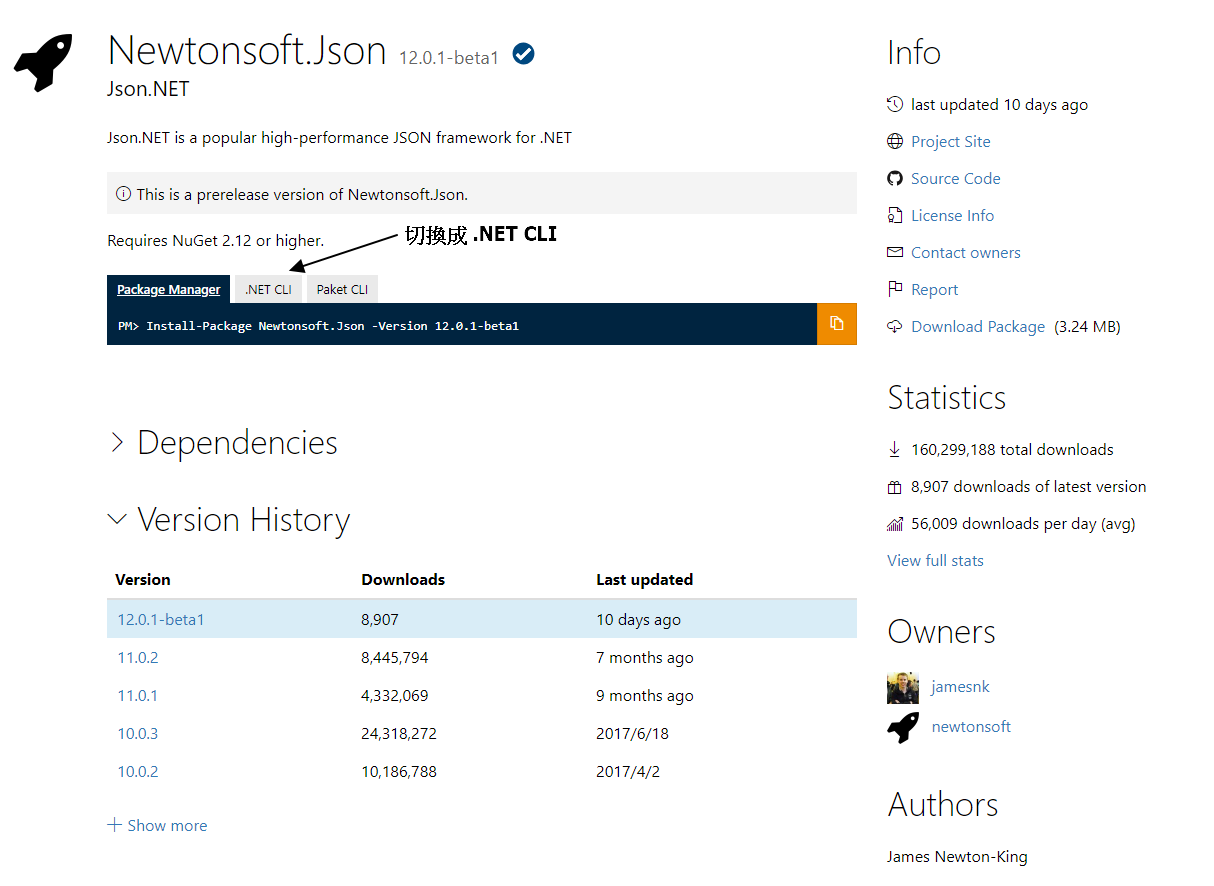Image resolution: width=1214 pixels, height=886 pixels.
Task: Click the verified checkmark badge beside version
Action: [523, 54]
